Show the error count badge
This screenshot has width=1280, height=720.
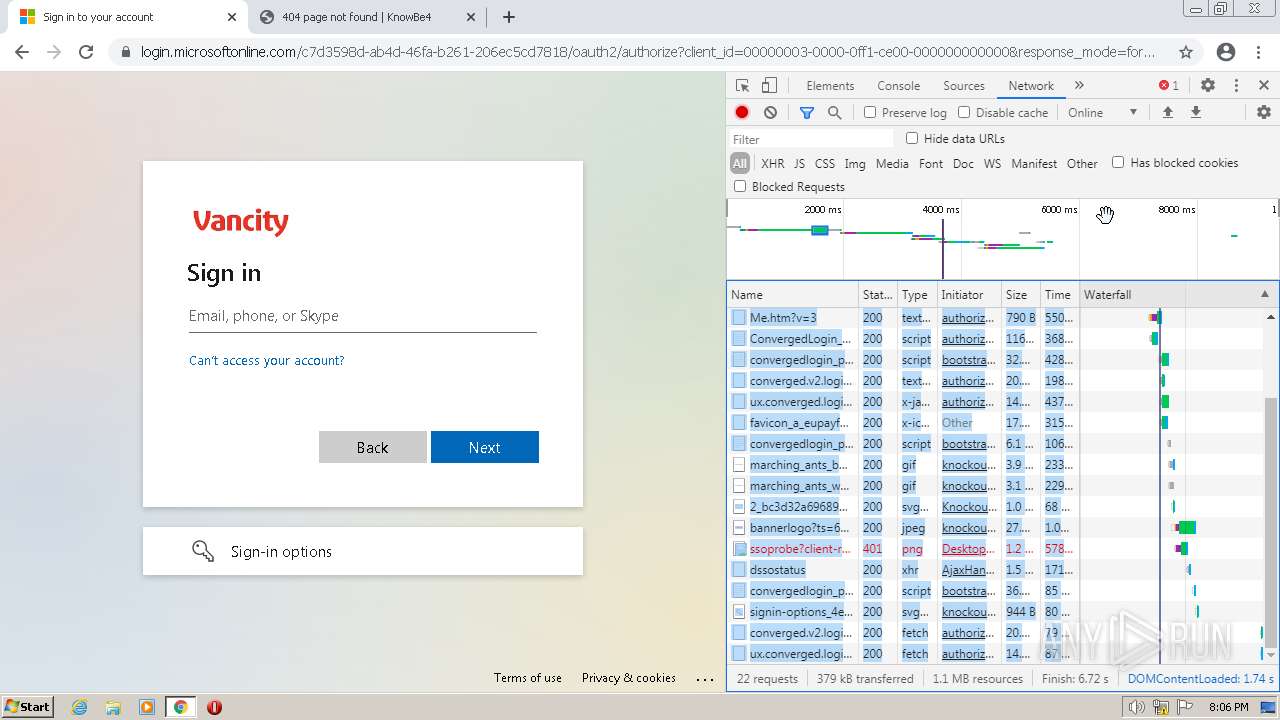pyautogui.click(x=1168, y=86)
